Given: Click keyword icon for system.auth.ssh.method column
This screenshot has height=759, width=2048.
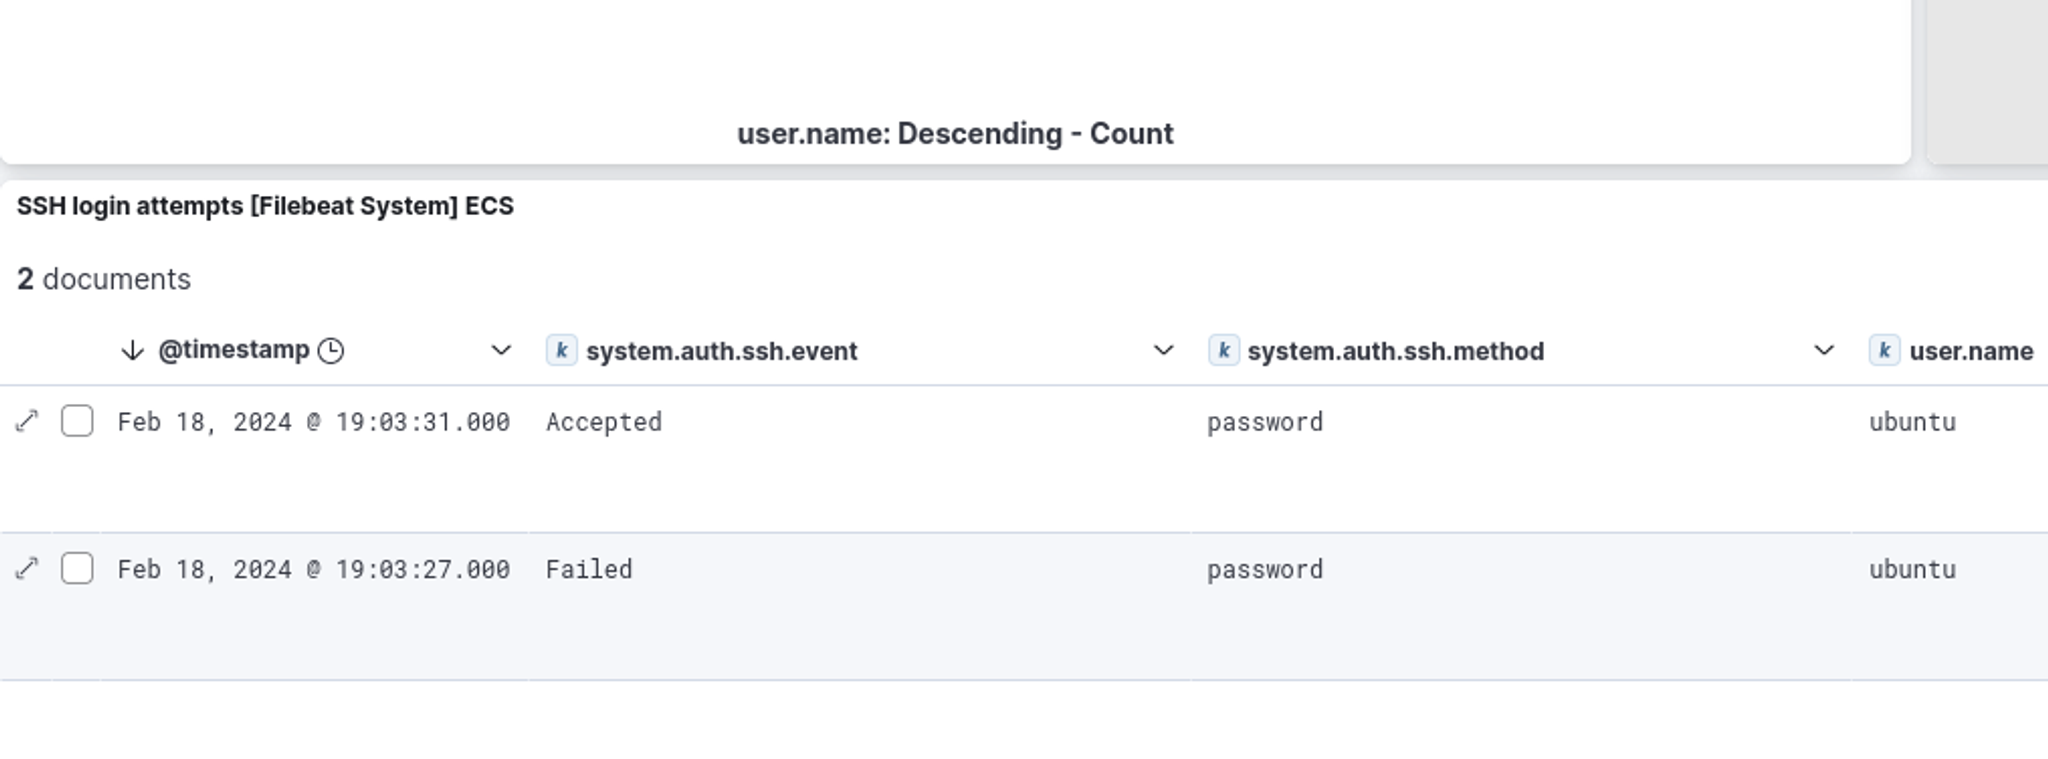Looking at the screenshot, I should click(x=1223, y=351).
